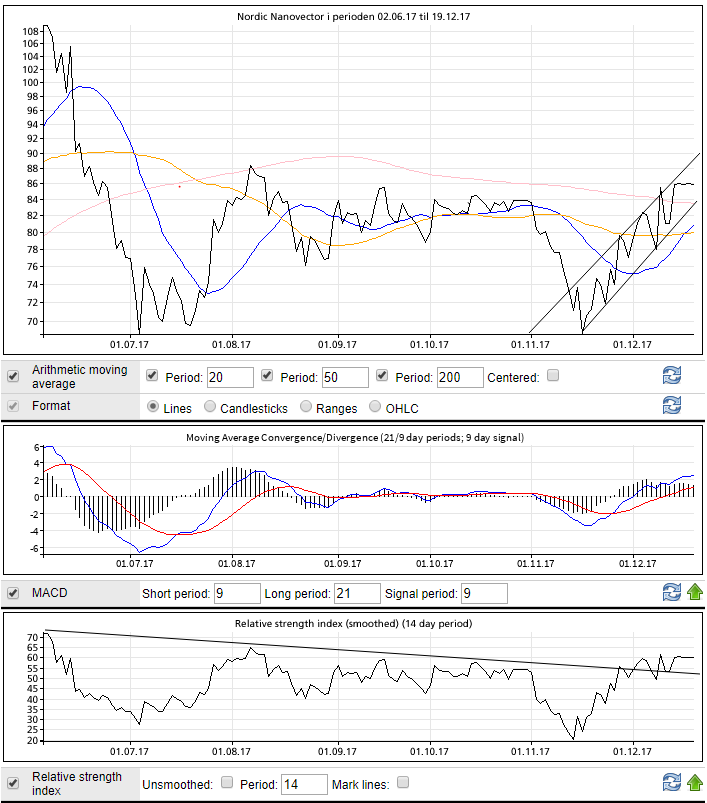Select the OHLC format option
Screen dimensions: 707x803
pyautogui.click(x=375, y=407)
